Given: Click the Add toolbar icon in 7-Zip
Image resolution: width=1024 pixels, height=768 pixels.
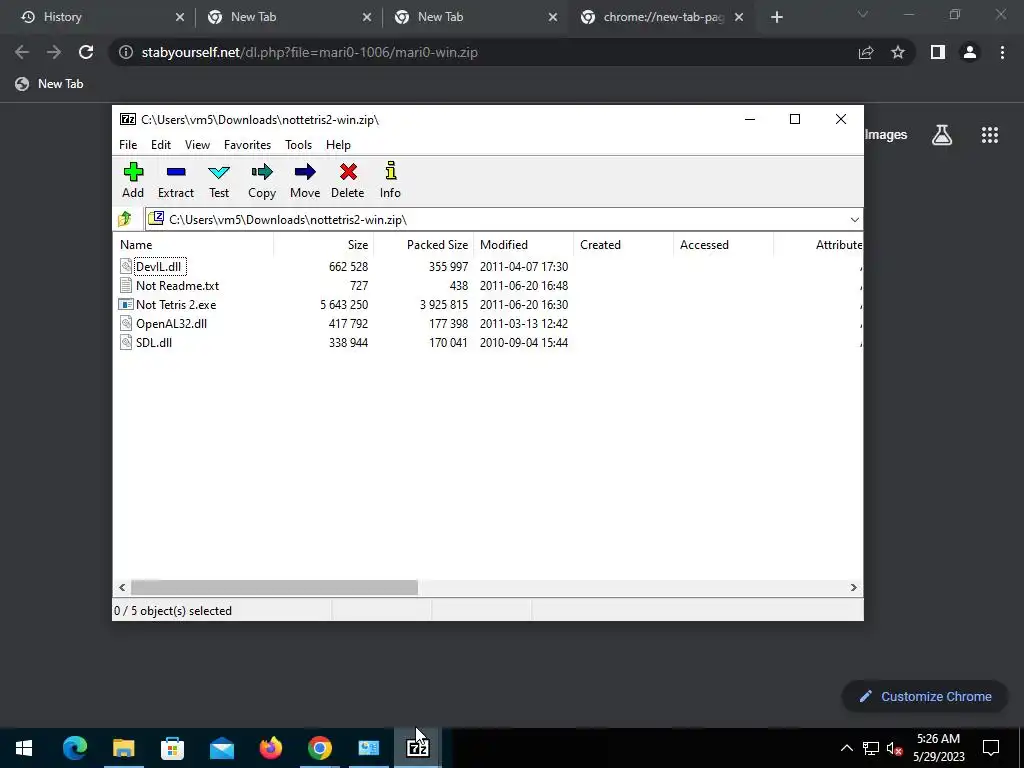Looking at the screenshot, I should (133, 180).
